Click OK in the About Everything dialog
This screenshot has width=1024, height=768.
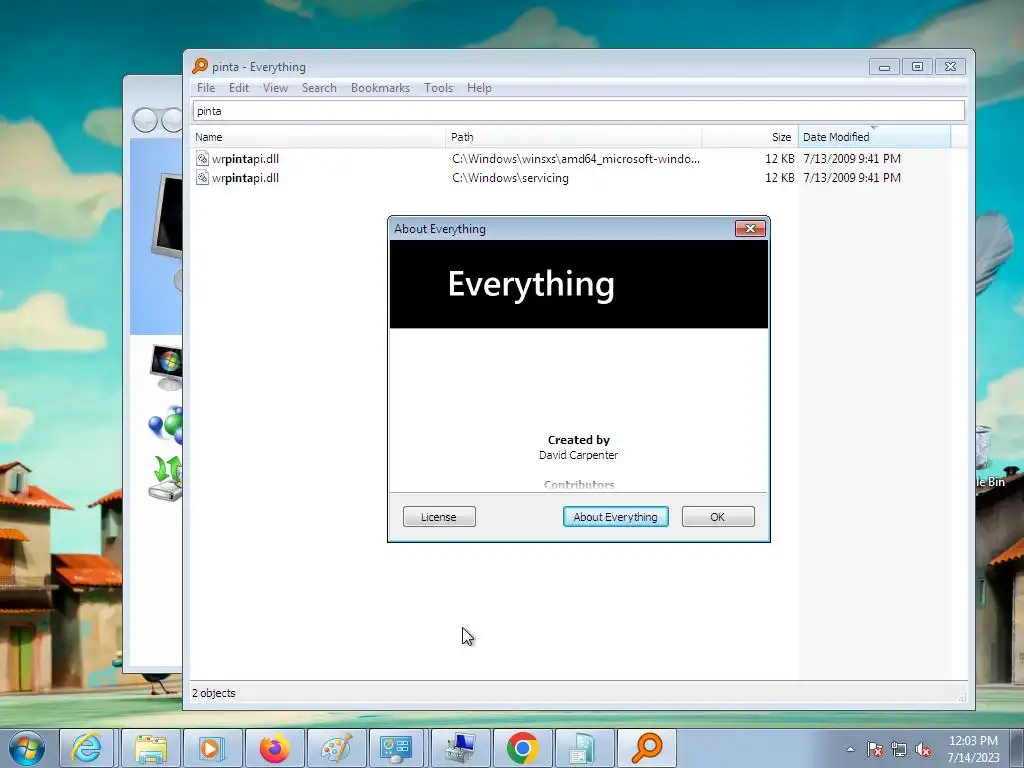pyautogui.click(x=718, y=517)
